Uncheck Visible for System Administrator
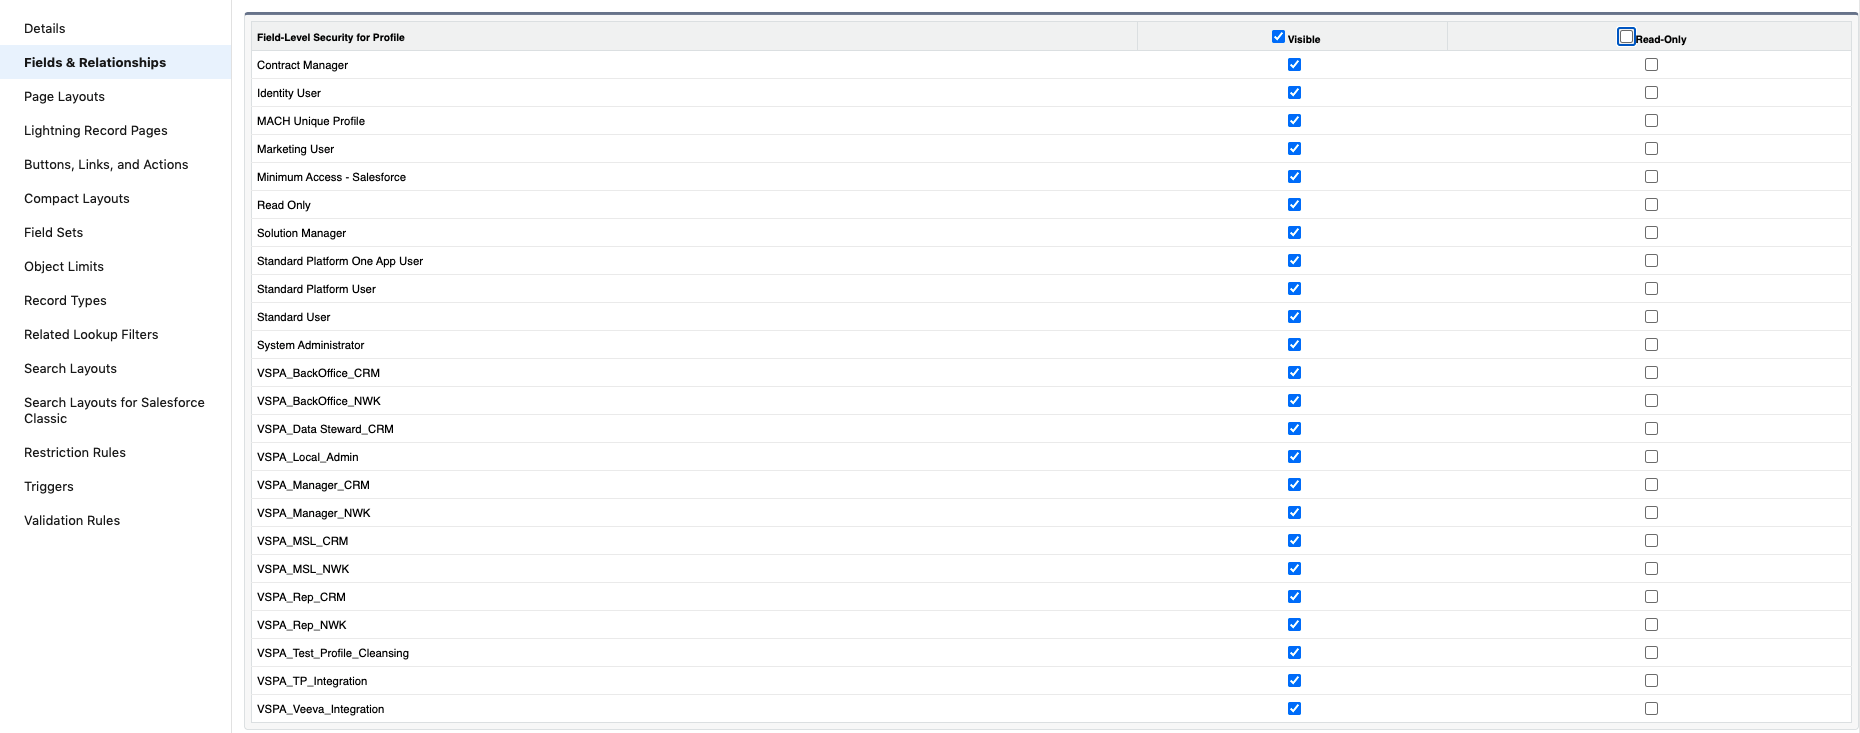 point(1294,344)
